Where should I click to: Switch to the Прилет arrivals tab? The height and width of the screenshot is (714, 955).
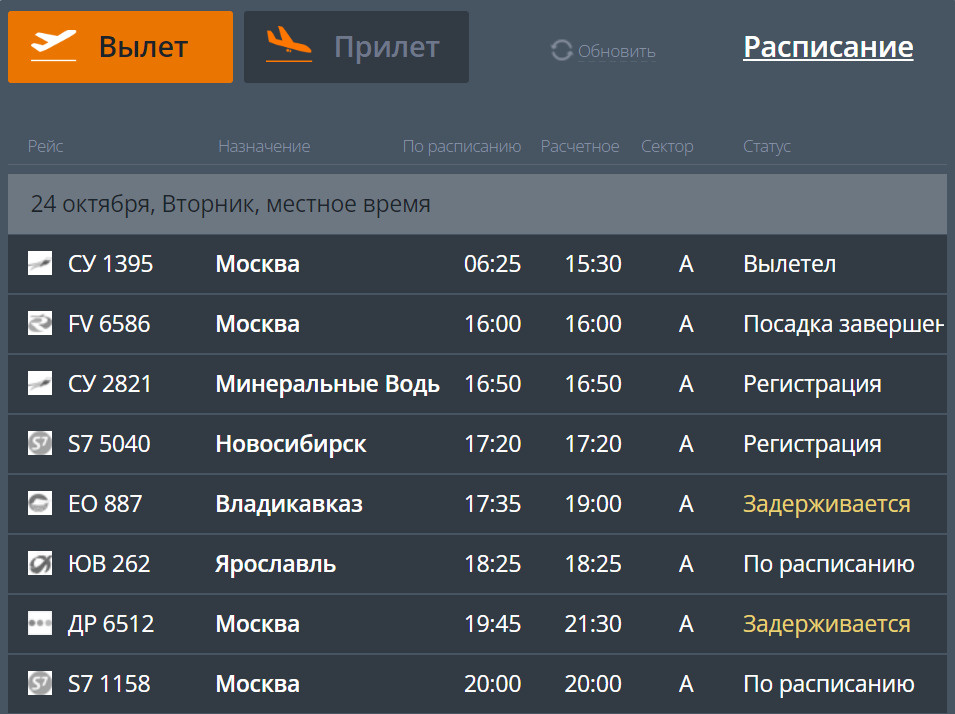356,47
